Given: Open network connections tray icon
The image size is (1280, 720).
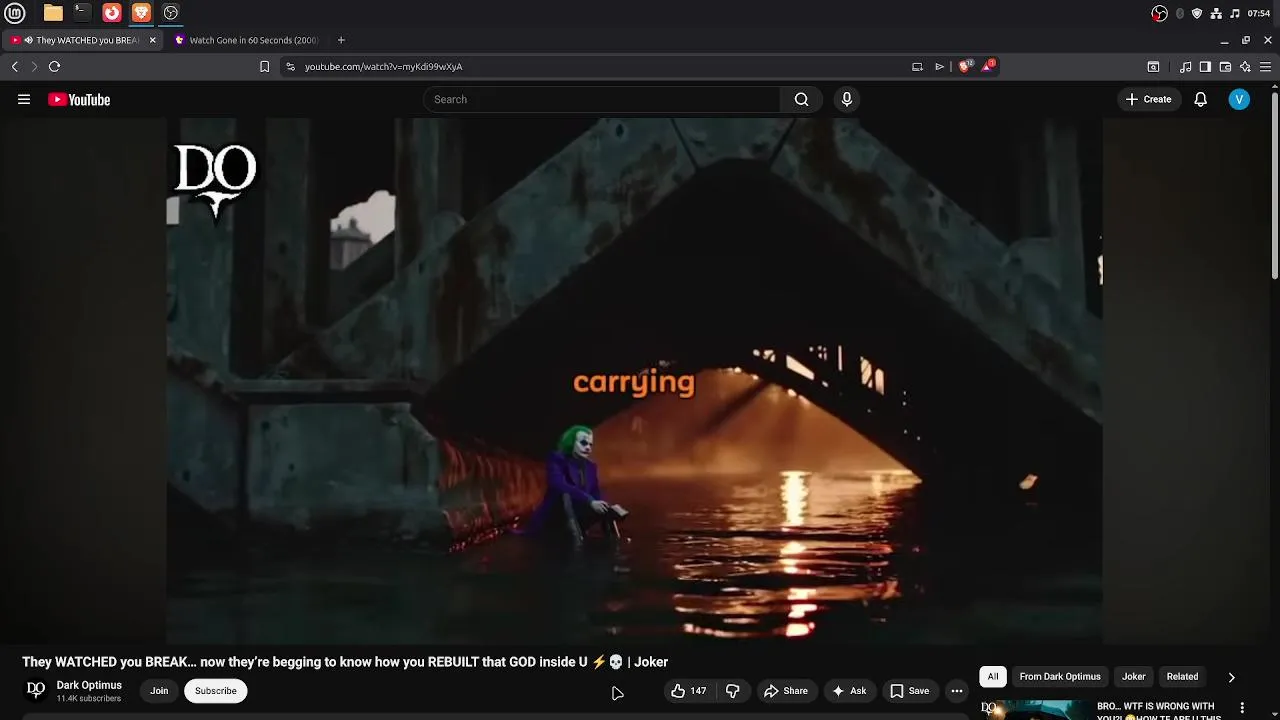Looking at the screenshot, I should 1216,13.
